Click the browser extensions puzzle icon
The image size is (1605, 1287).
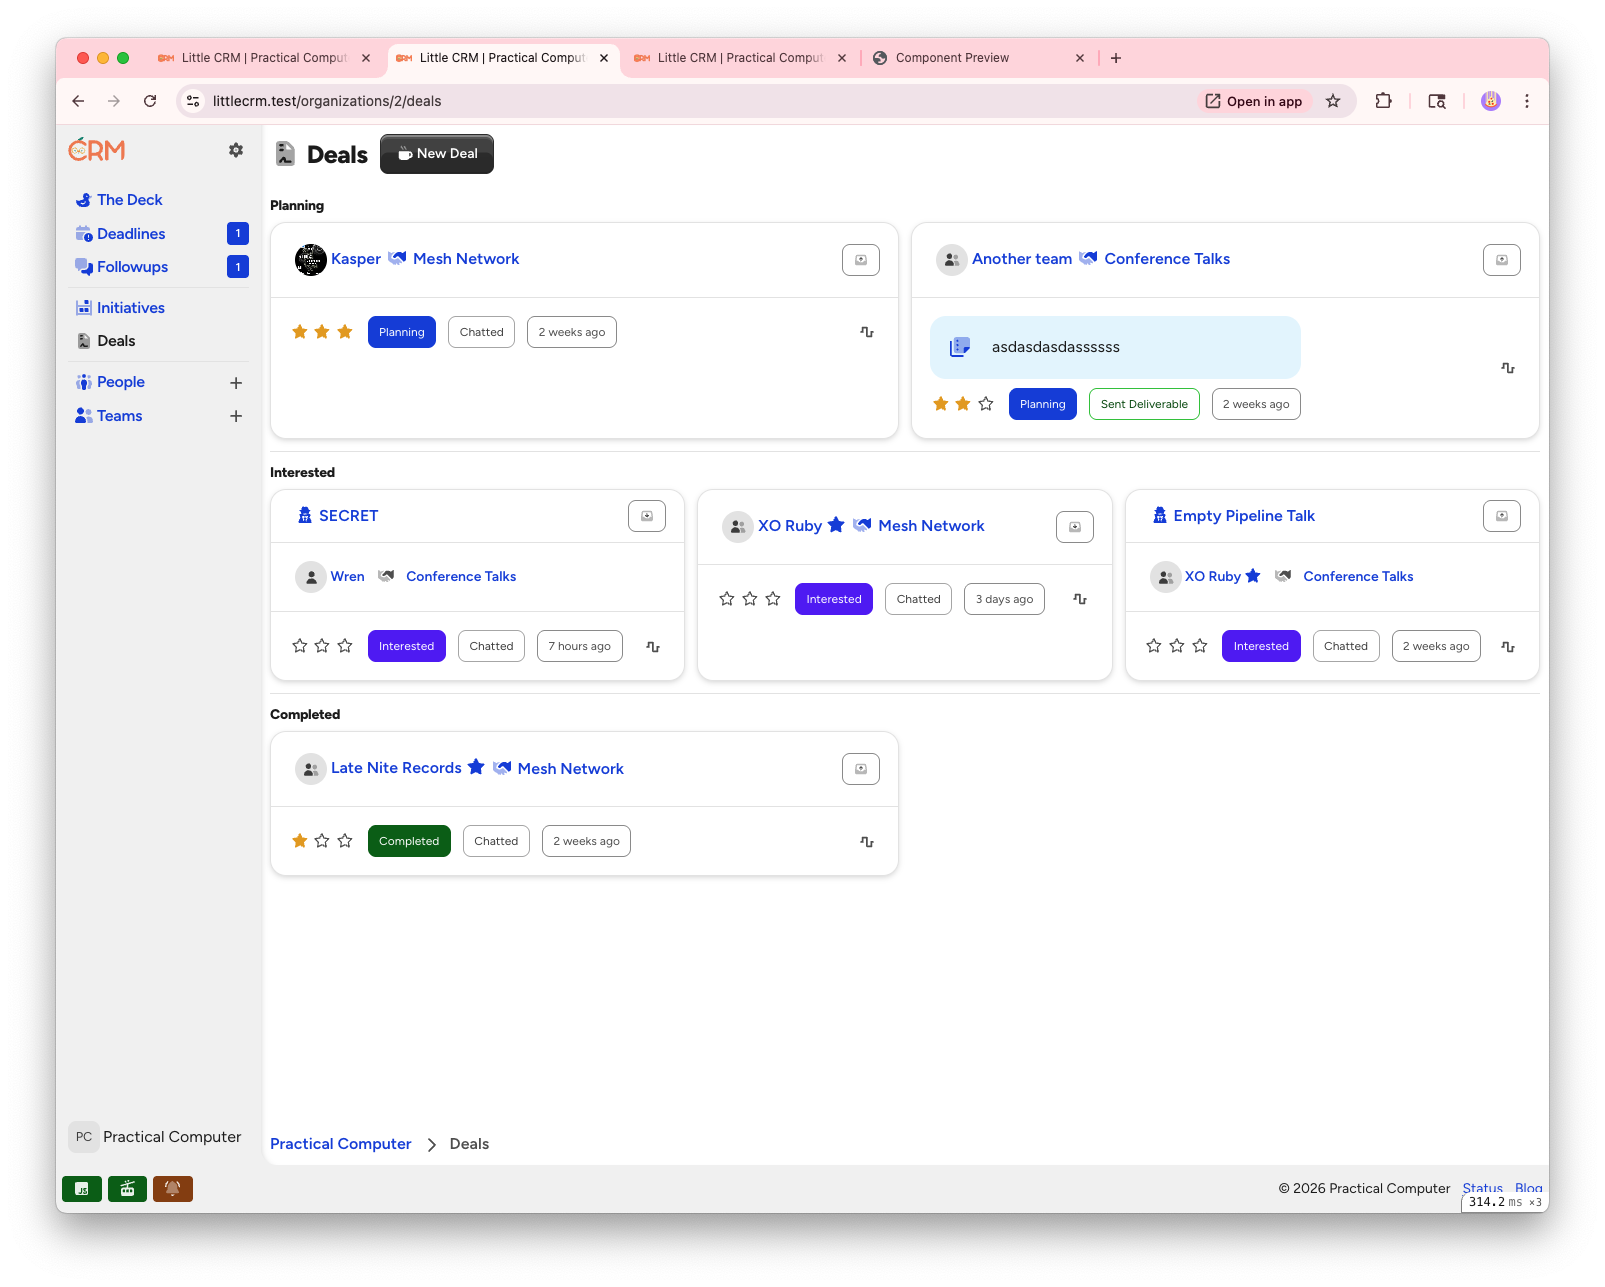pyautogui.click(x=1383, y=101)
